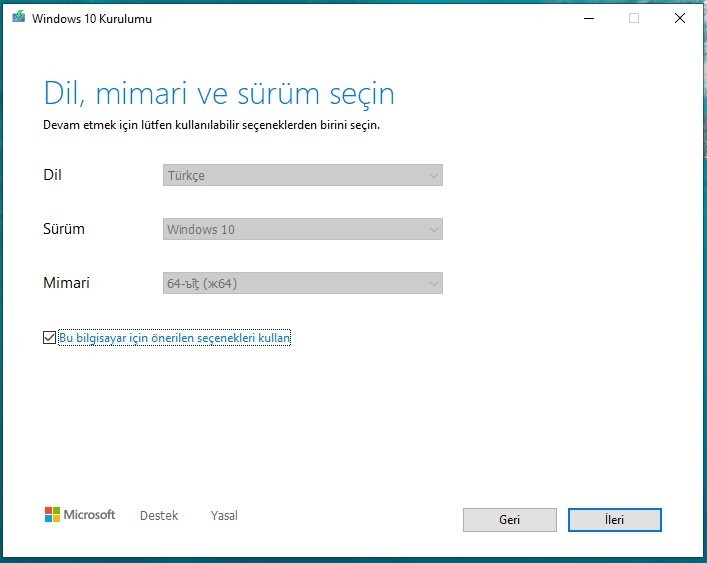Click the 'Dil, mimari ve sürüm seçin' heading
Viewport: 707px width, 563px height.
(219, 94)
